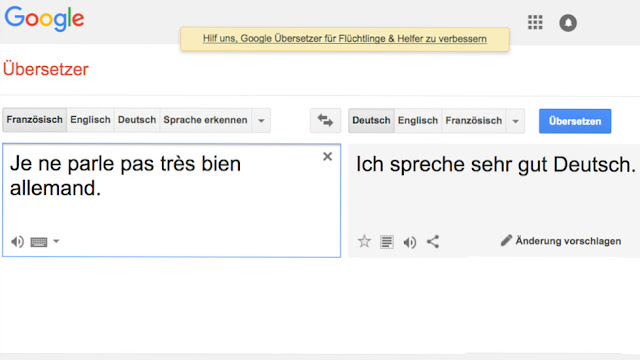Listen to the French source text
640x360 pixels.
pos(17,242)
